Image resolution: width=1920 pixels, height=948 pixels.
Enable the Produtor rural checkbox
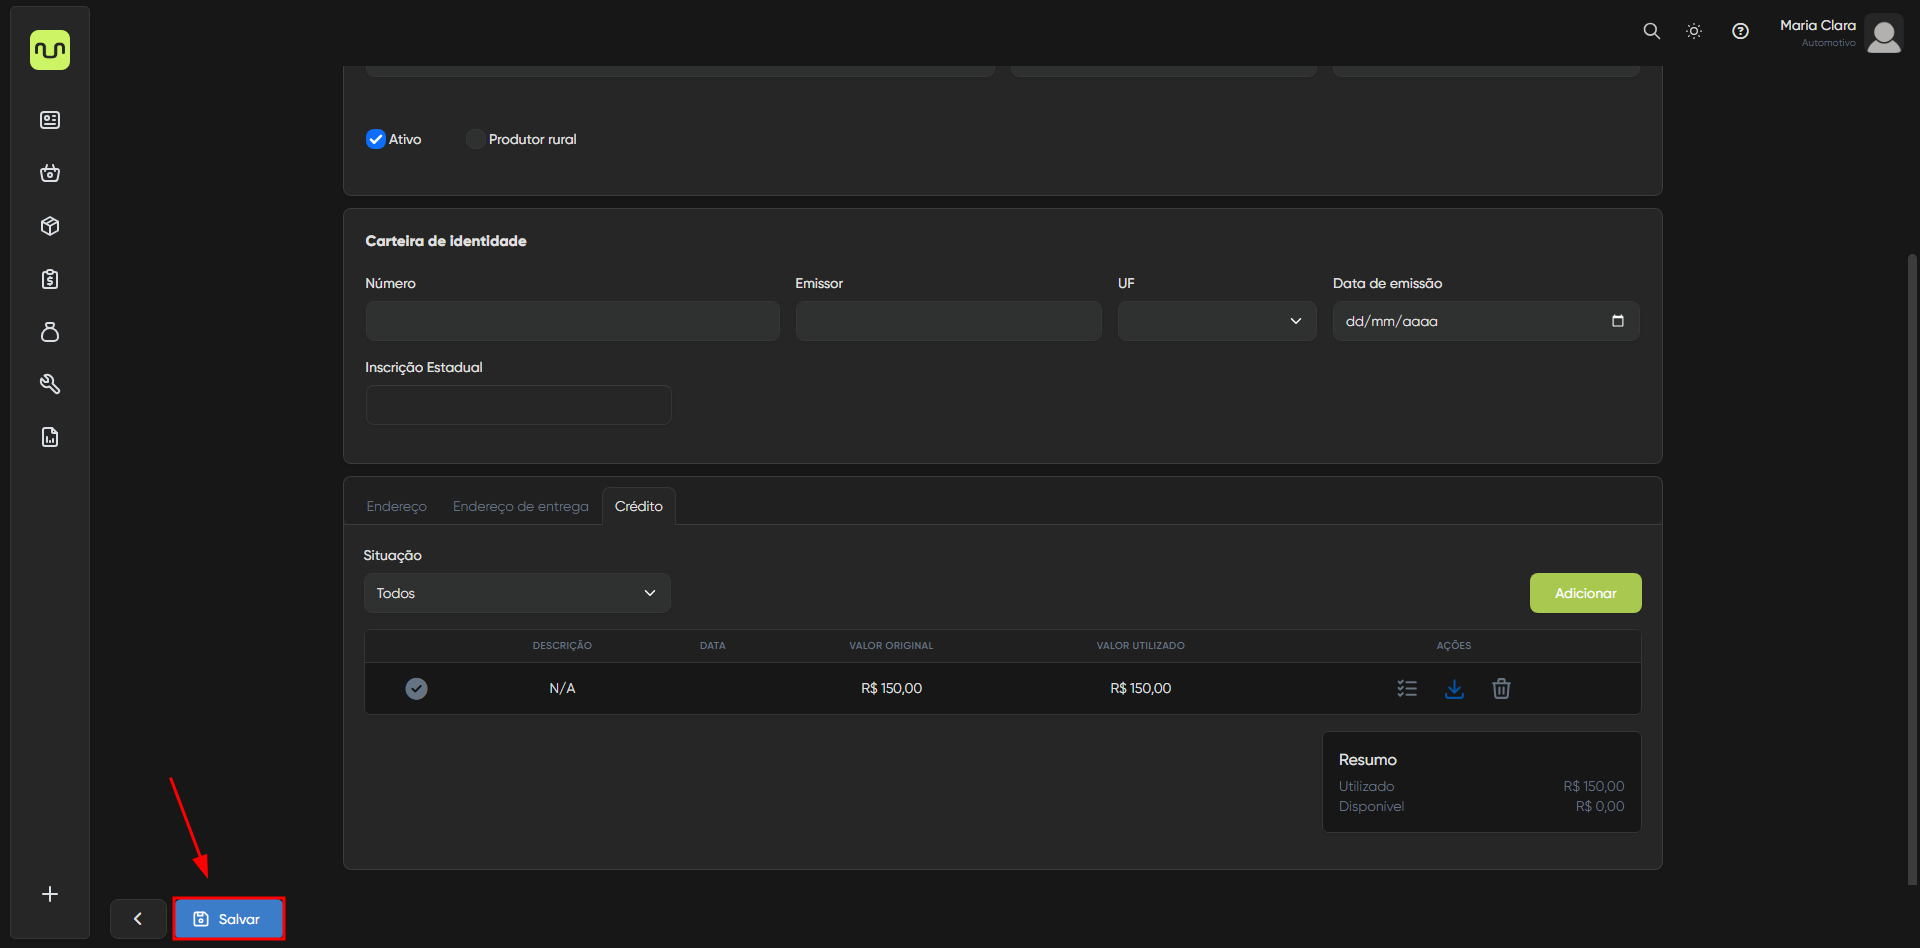pos(475,139)
